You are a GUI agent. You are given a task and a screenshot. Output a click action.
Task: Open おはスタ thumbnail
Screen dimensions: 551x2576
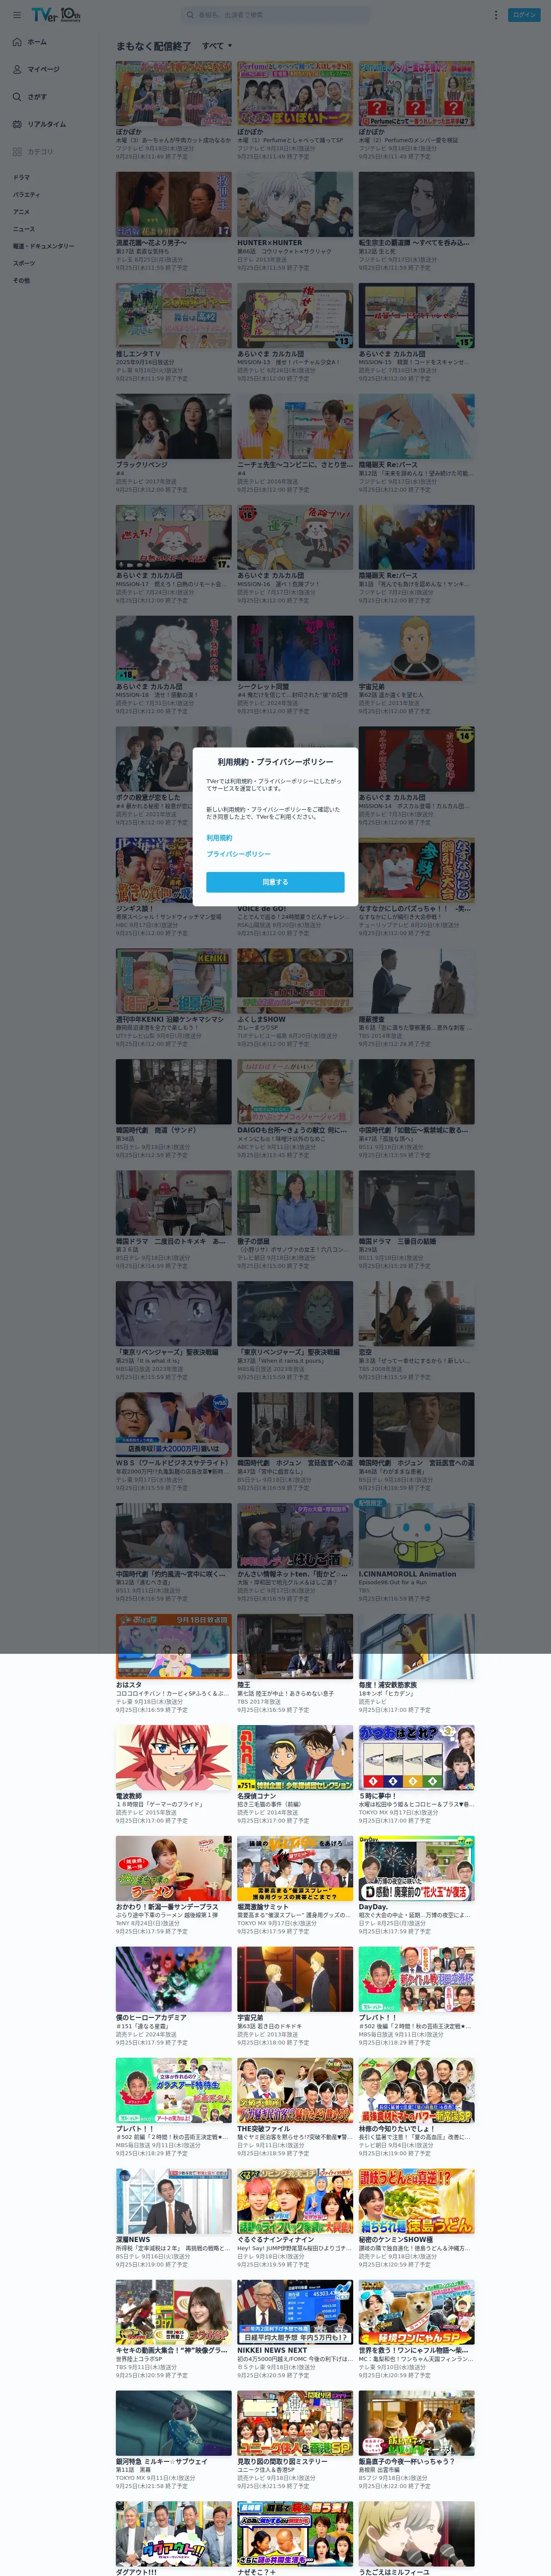point(173,1647)
